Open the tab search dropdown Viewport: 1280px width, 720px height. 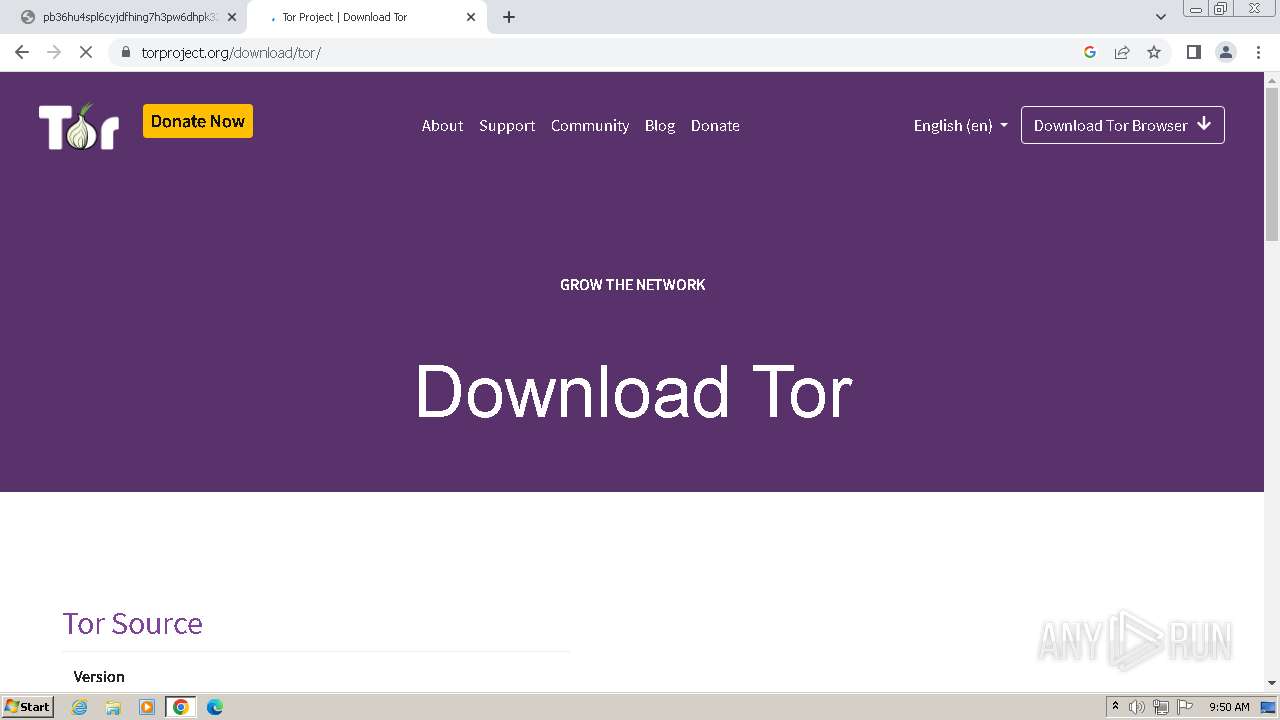tap(1161, 17)
